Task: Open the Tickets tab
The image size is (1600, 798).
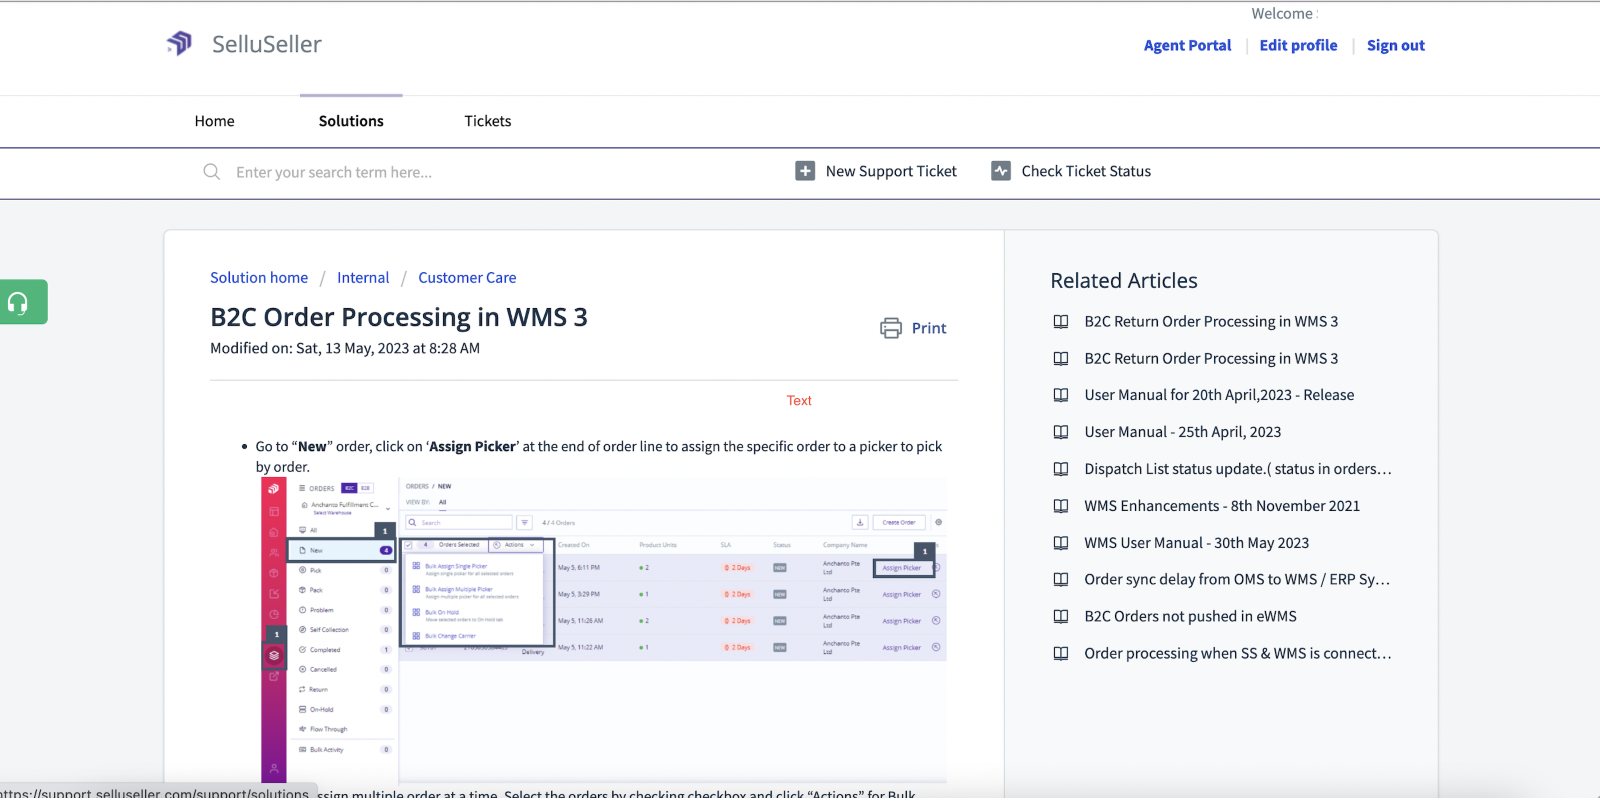Action: pyautogui.click(x=488, y=121)
